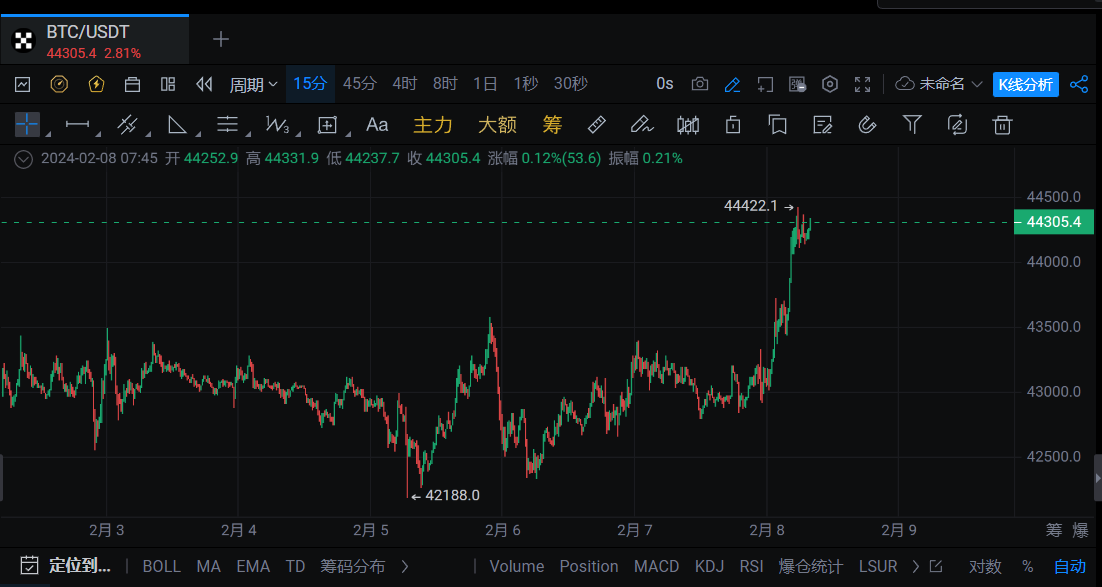This screenshot has width=1102, height=587.
Task: Collapse the candle info header chevron
Action: [x=23, y=158]
